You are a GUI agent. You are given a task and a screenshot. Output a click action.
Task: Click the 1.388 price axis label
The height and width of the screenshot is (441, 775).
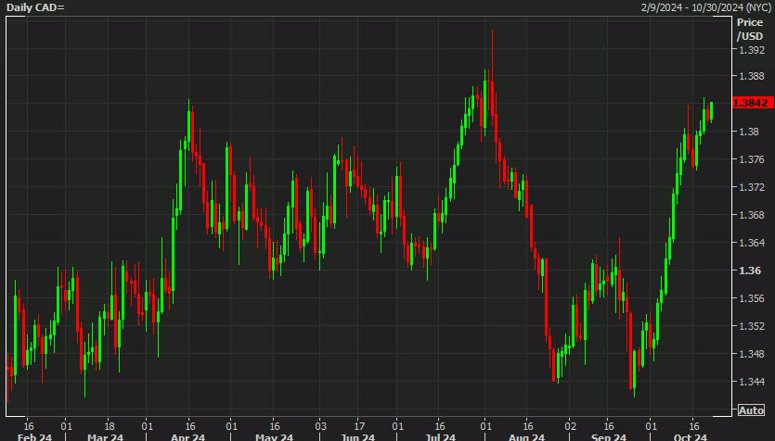[752, 76]
